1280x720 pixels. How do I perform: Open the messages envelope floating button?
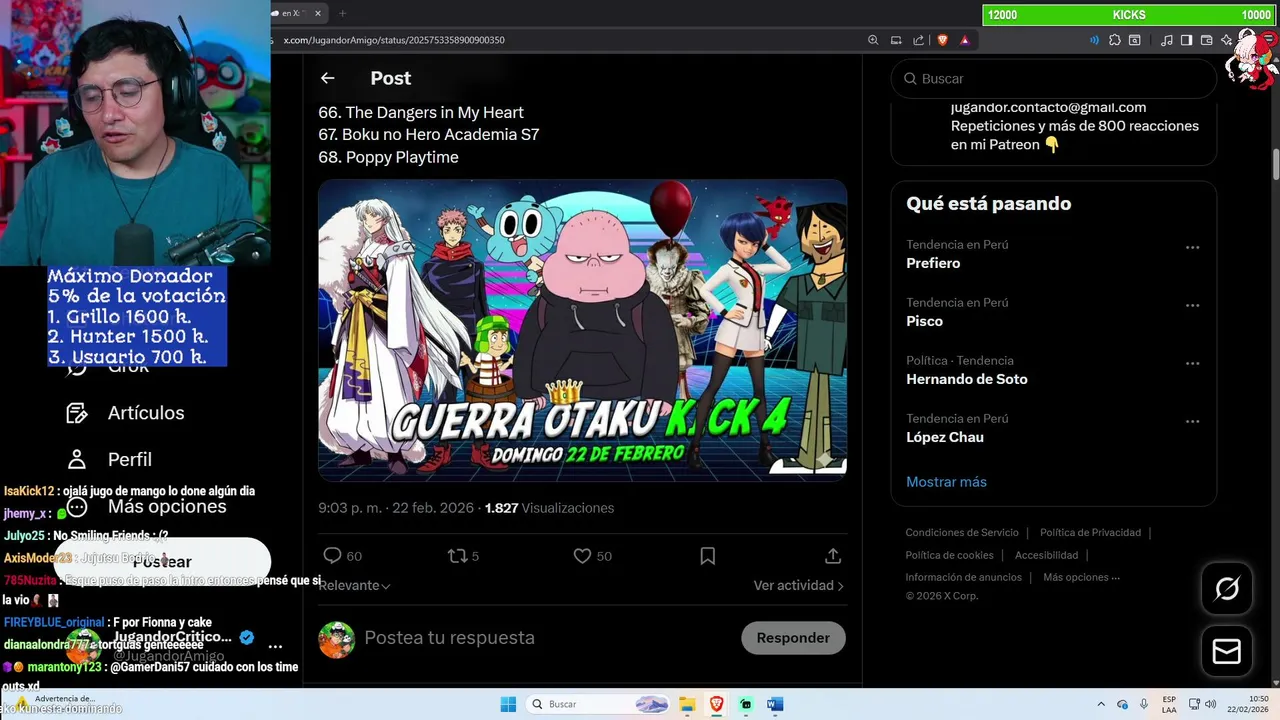pos(1227,651)
